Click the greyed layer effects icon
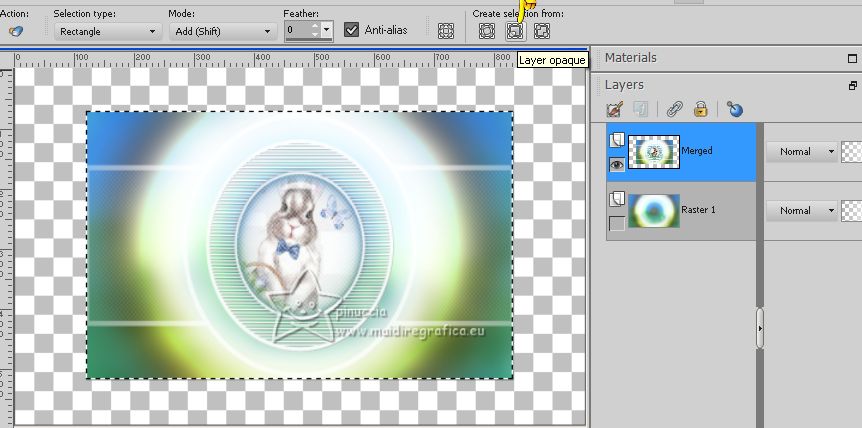The height and width of the screenshot is (428, 862). [640, 109]
